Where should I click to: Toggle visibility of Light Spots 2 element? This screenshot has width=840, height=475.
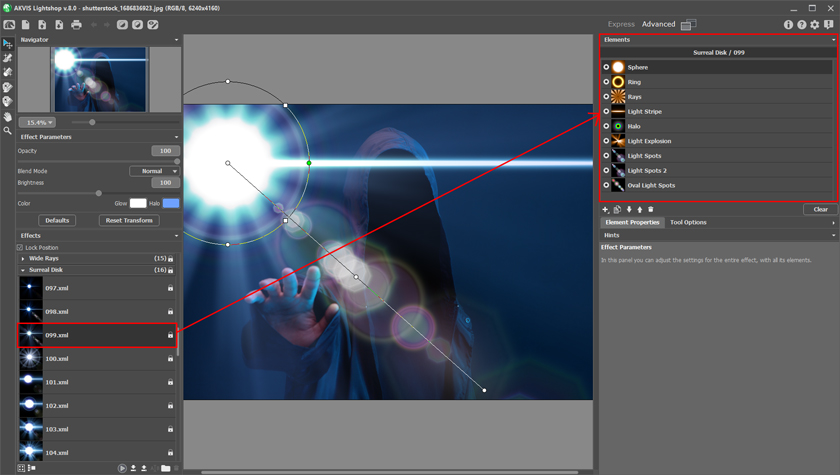(x=606, y=170)
